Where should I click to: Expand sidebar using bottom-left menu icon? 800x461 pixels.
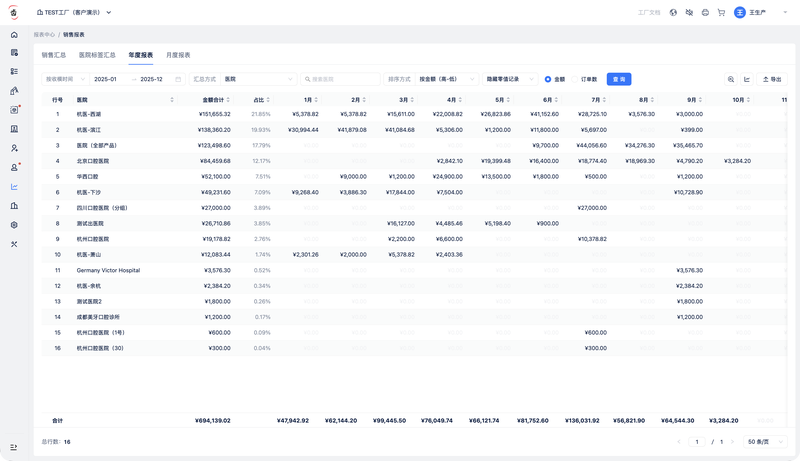tap(14, 447)
